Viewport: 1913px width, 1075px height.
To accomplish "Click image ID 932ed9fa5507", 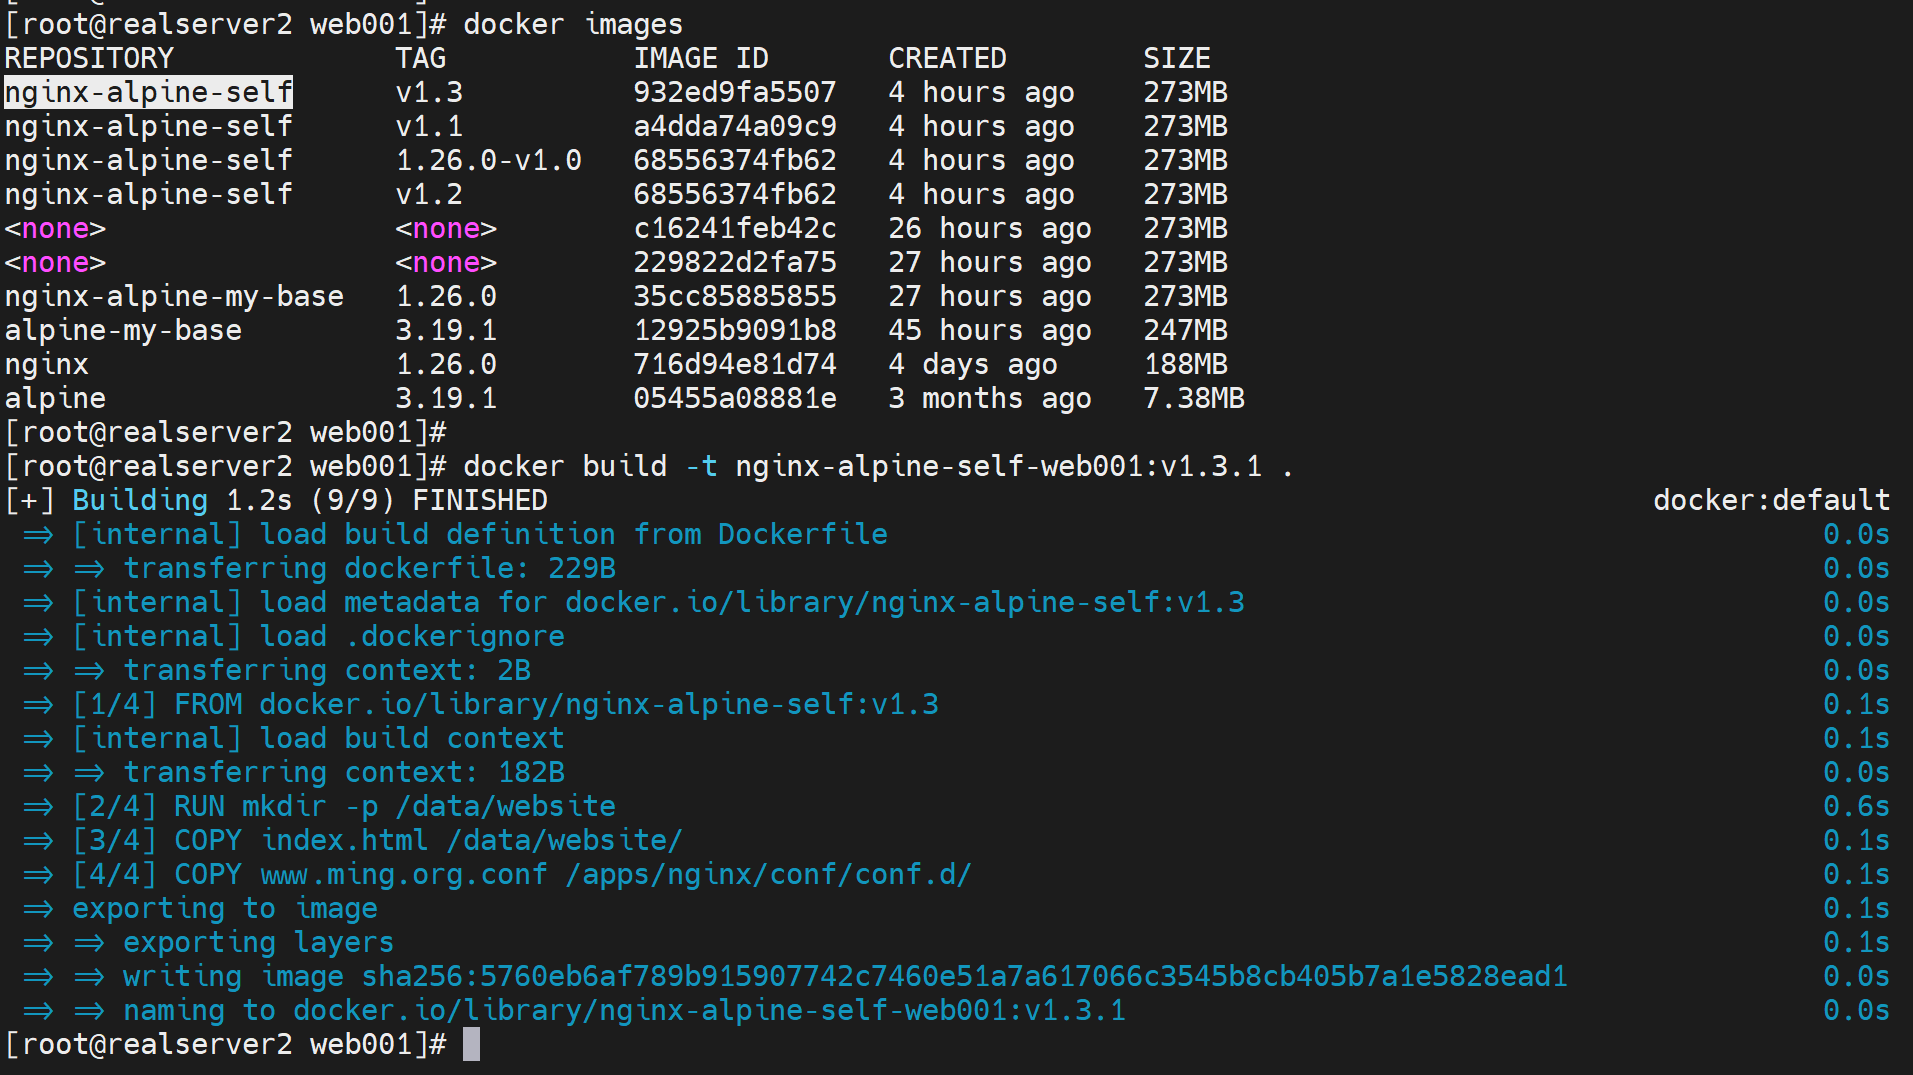I will click(734, 93).
